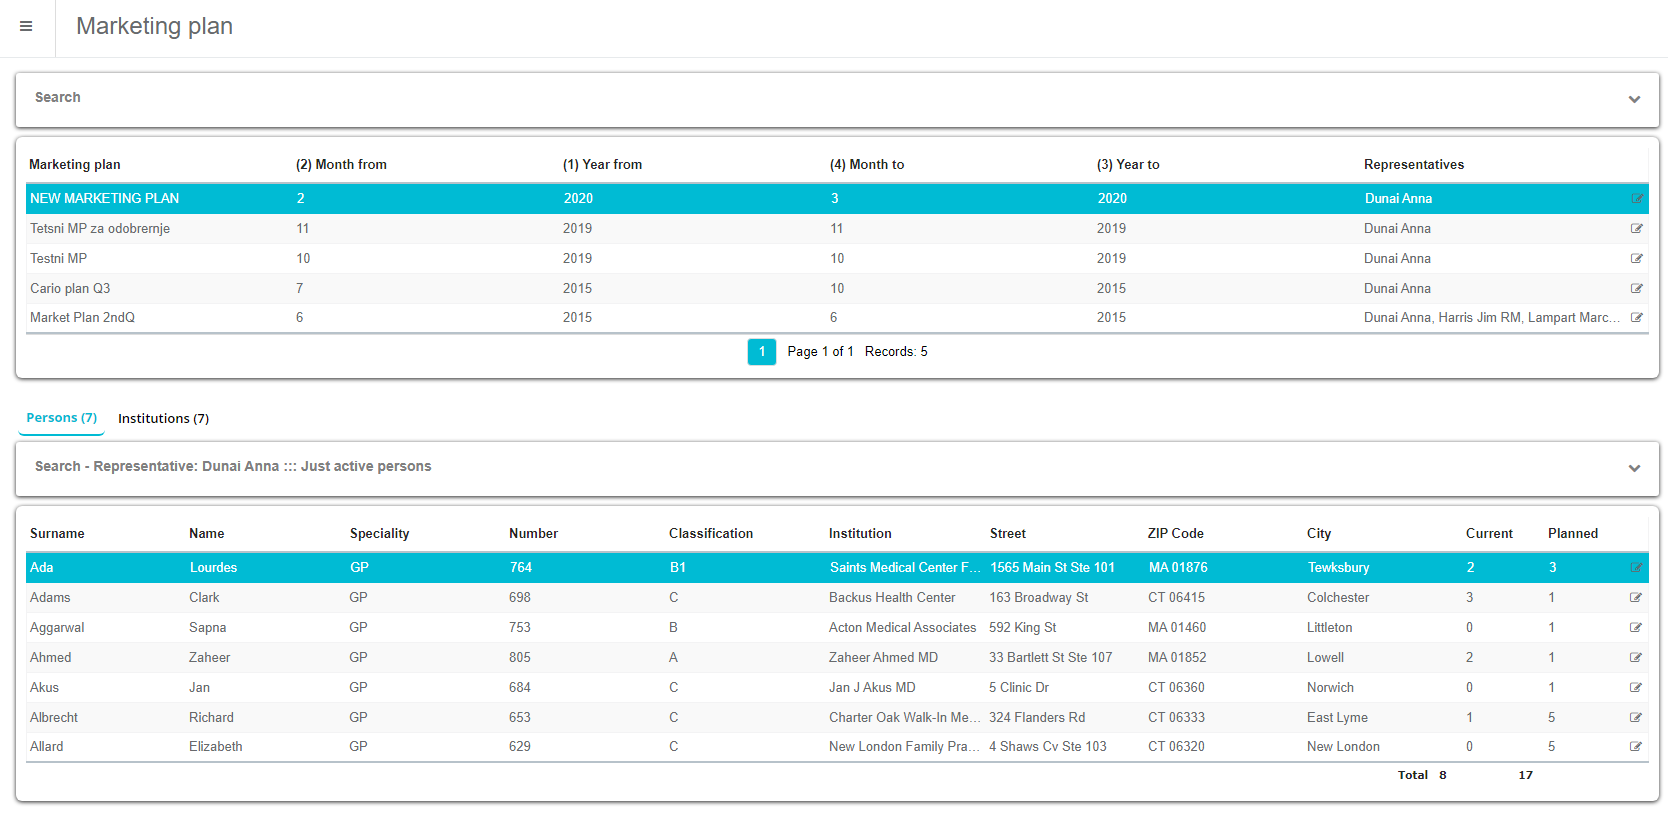1668x816 pixels.
Task: Edit the Adams Clark person row
Action: pos(1635,598)
